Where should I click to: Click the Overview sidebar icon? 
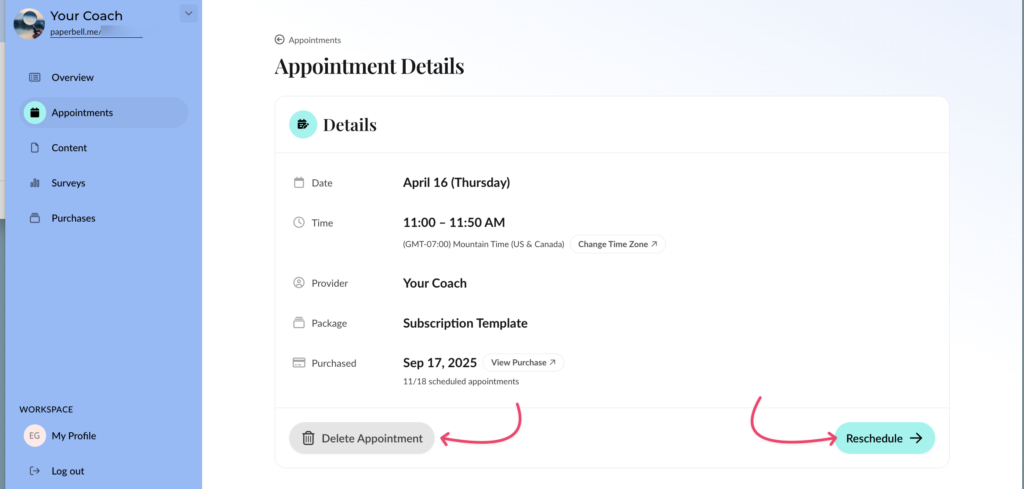point(35,77)
